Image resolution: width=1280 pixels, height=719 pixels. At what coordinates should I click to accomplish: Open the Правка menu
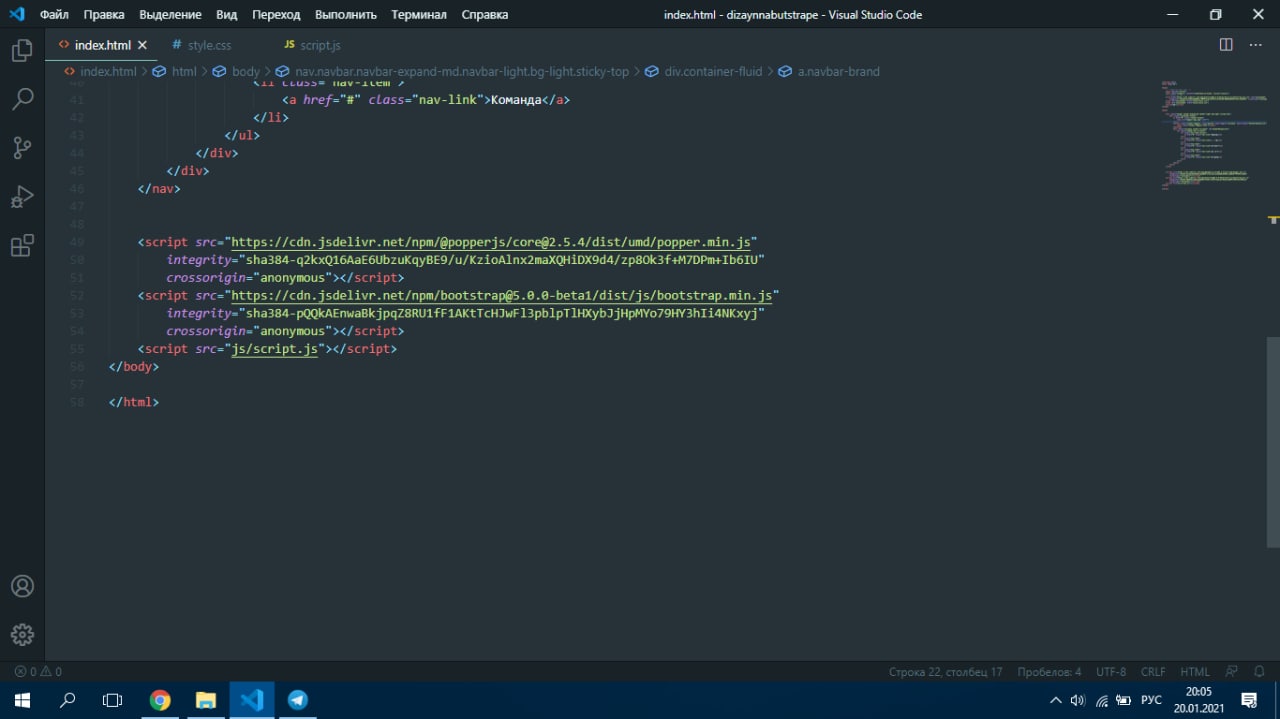coord(104,15)
